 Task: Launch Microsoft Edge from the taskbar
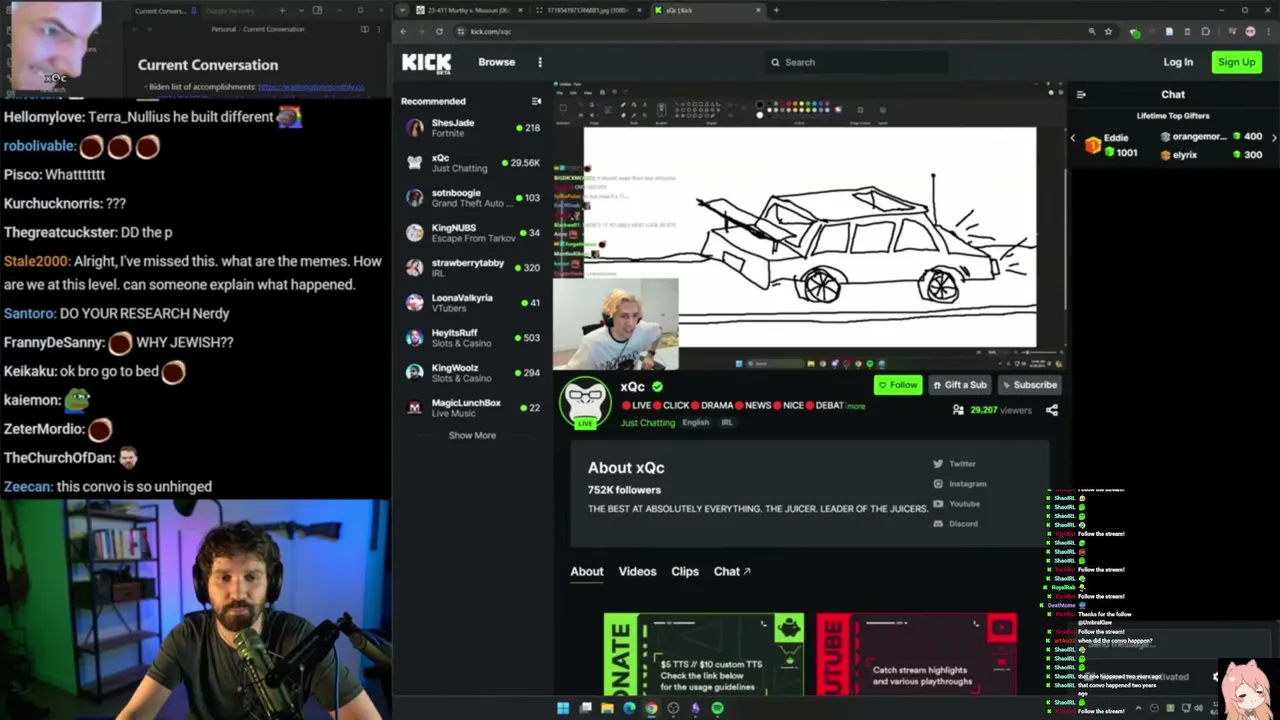629,708
